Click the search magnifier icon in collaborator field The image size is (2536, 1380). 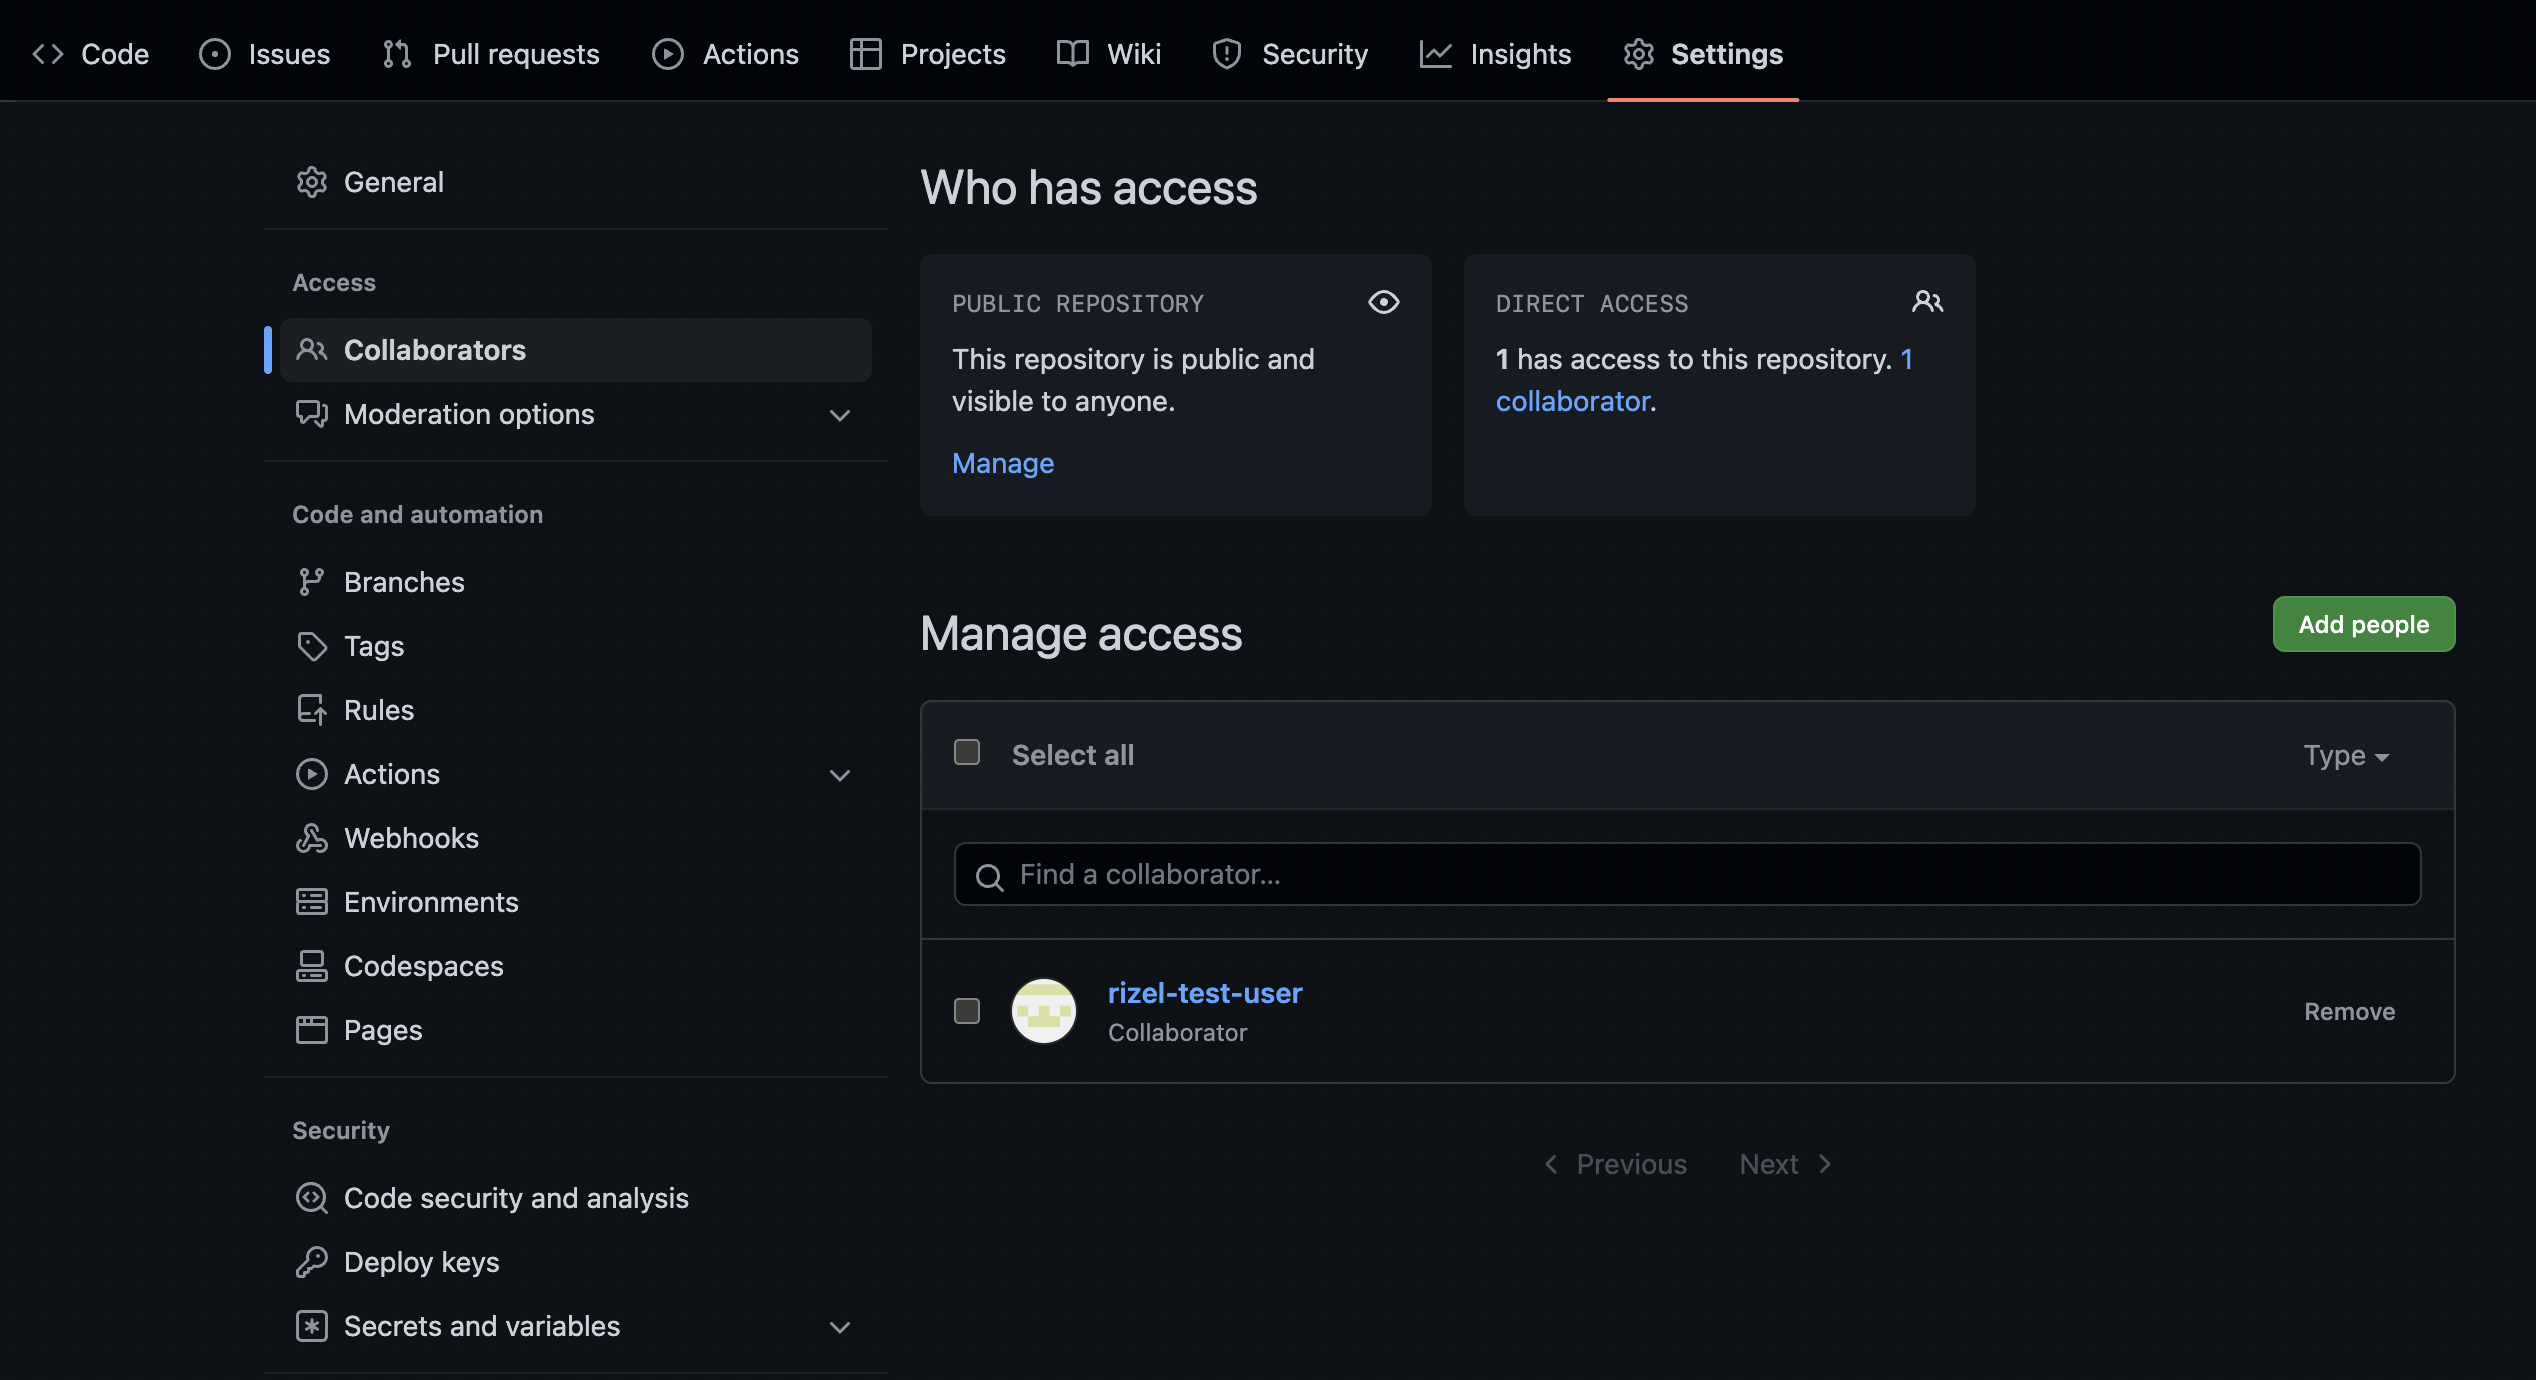point(990,877)
